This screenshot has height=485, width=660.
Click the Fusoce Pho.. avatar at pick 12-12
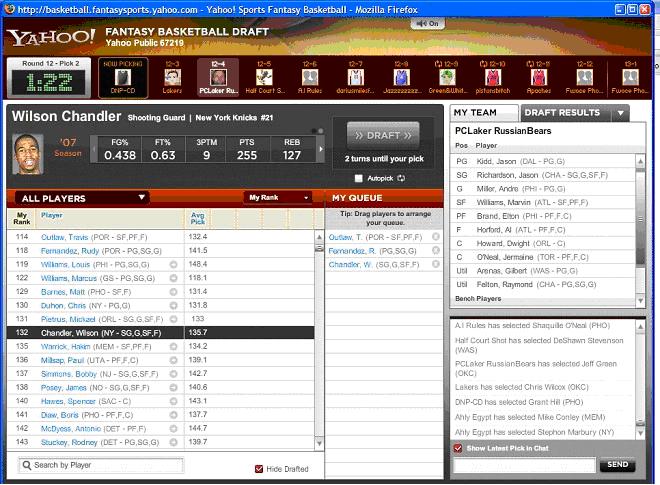click(x=585, y=77)
